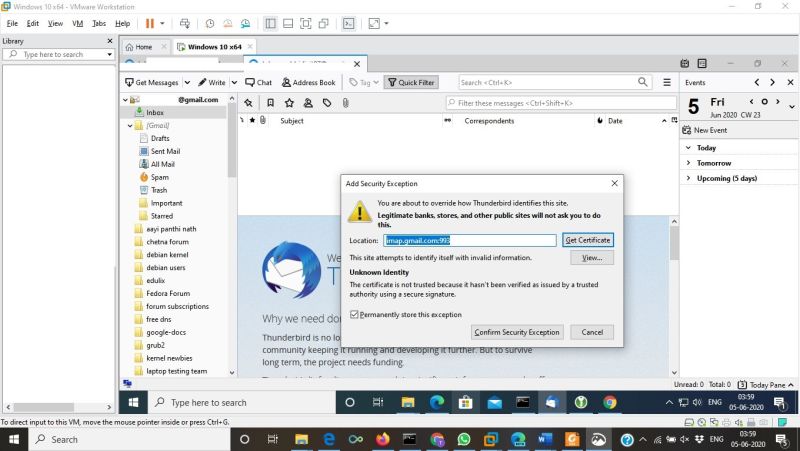
Task: Open the VMware File menu
Action: (12, 23)
